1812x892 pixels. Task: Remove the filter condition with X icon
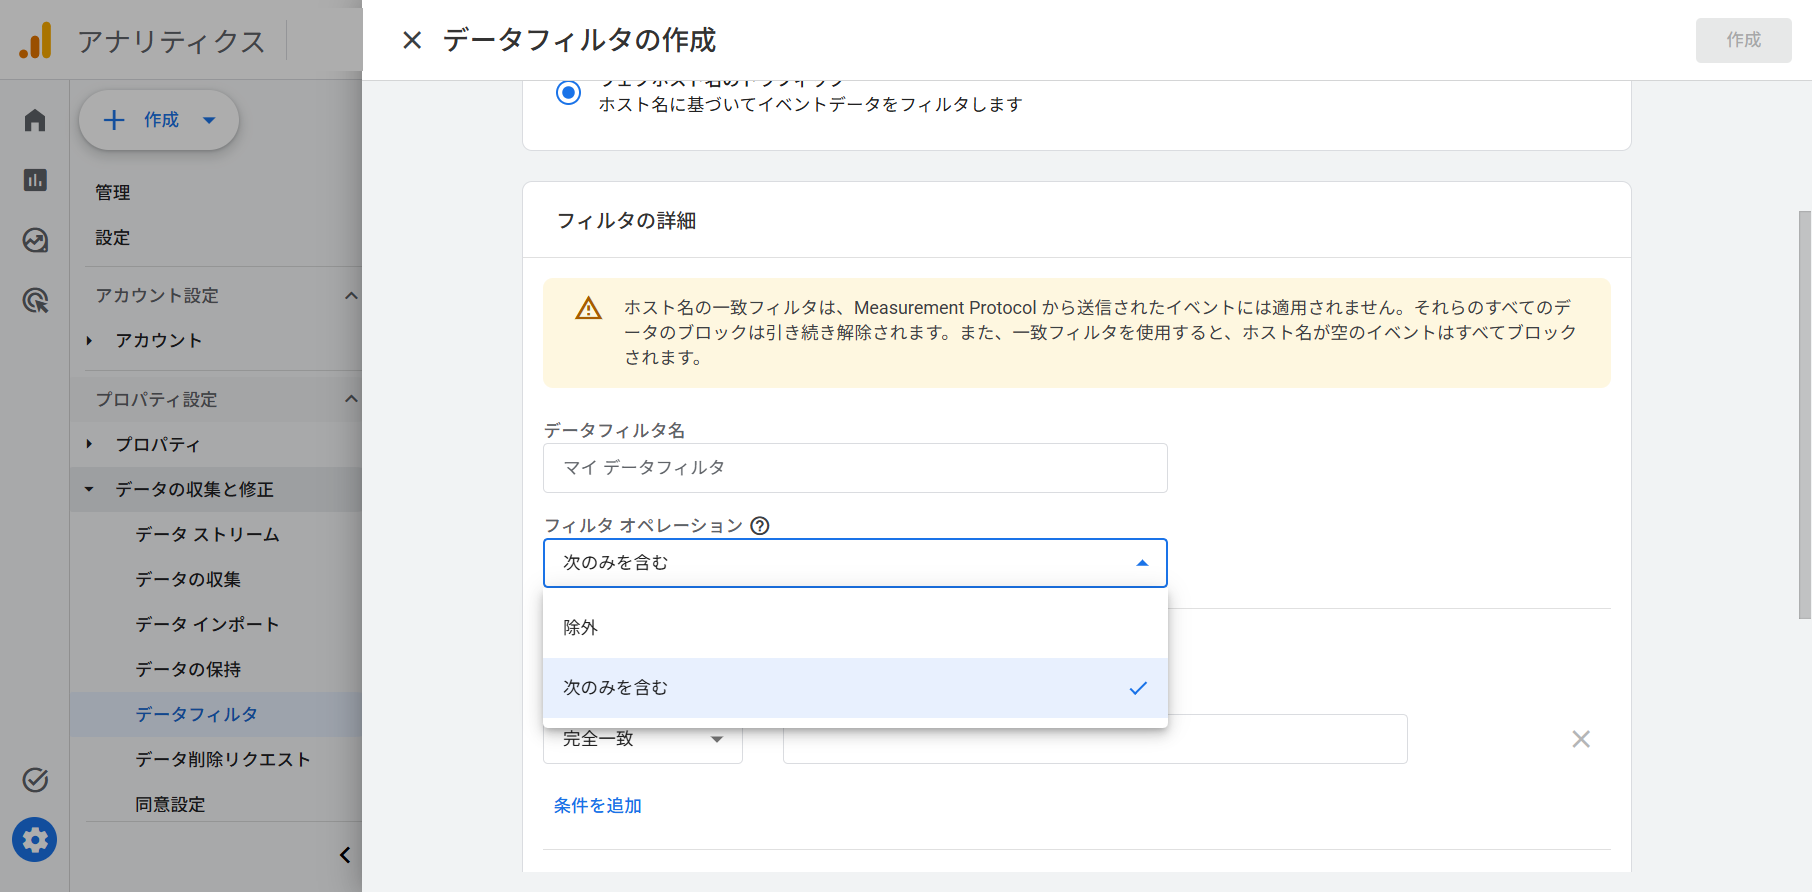[x=1581, y=739]
